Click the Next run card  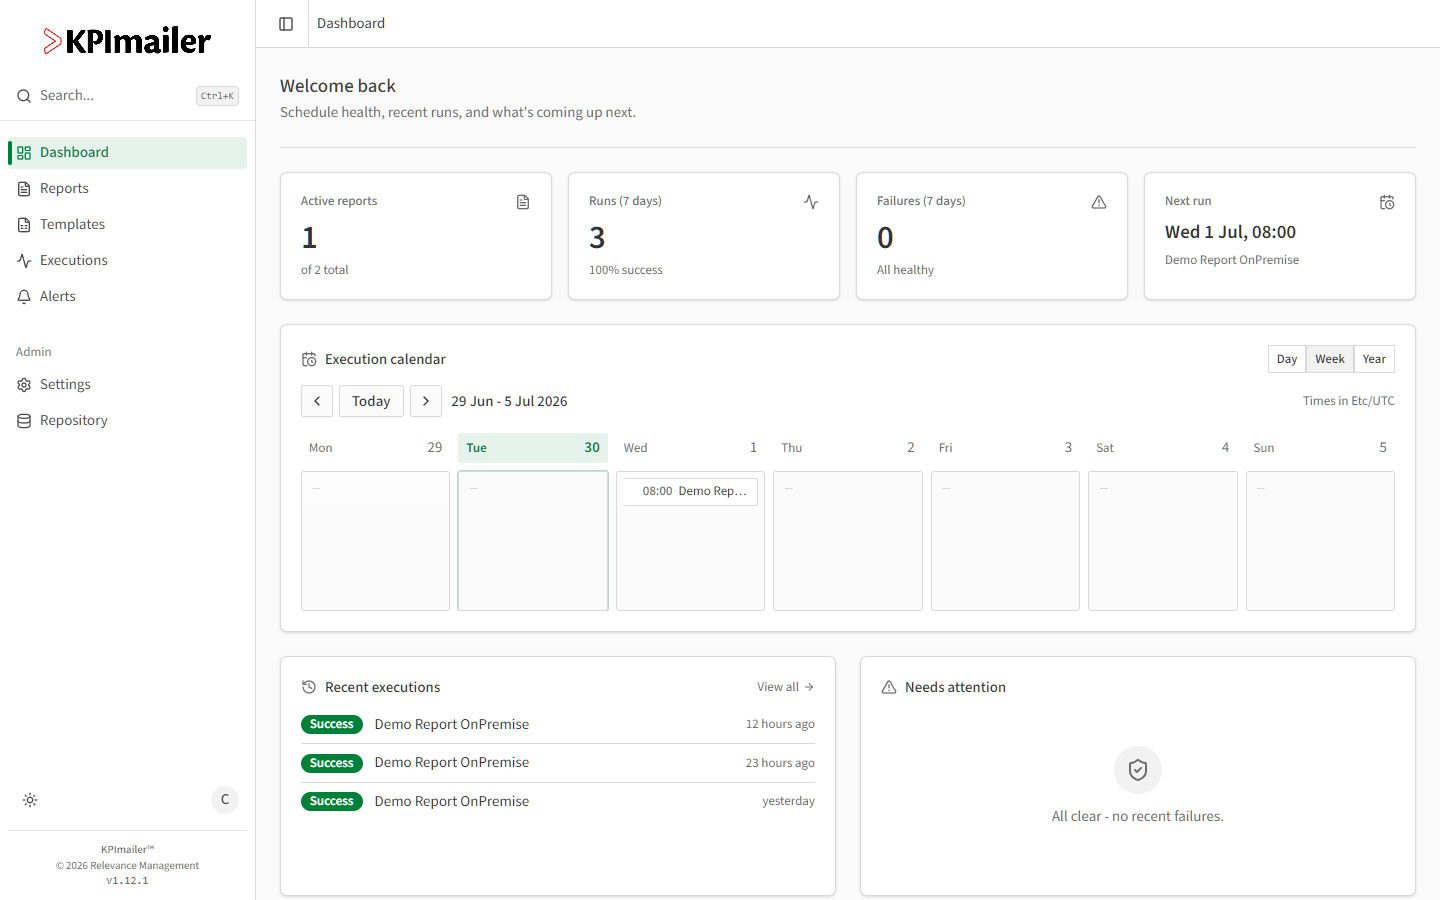pos(1280,236)
